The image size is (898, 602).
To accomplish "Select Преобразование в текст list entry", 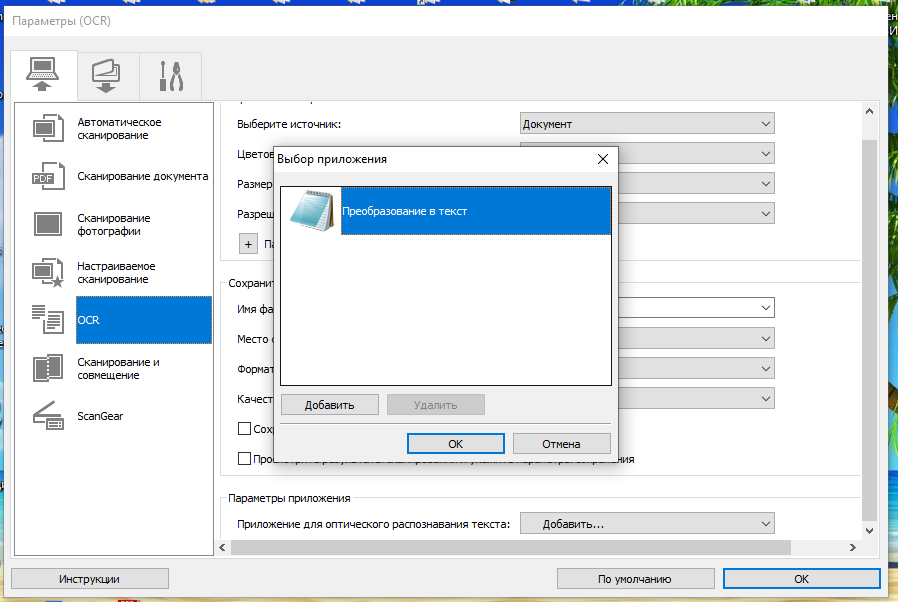I will coord(476,211).
